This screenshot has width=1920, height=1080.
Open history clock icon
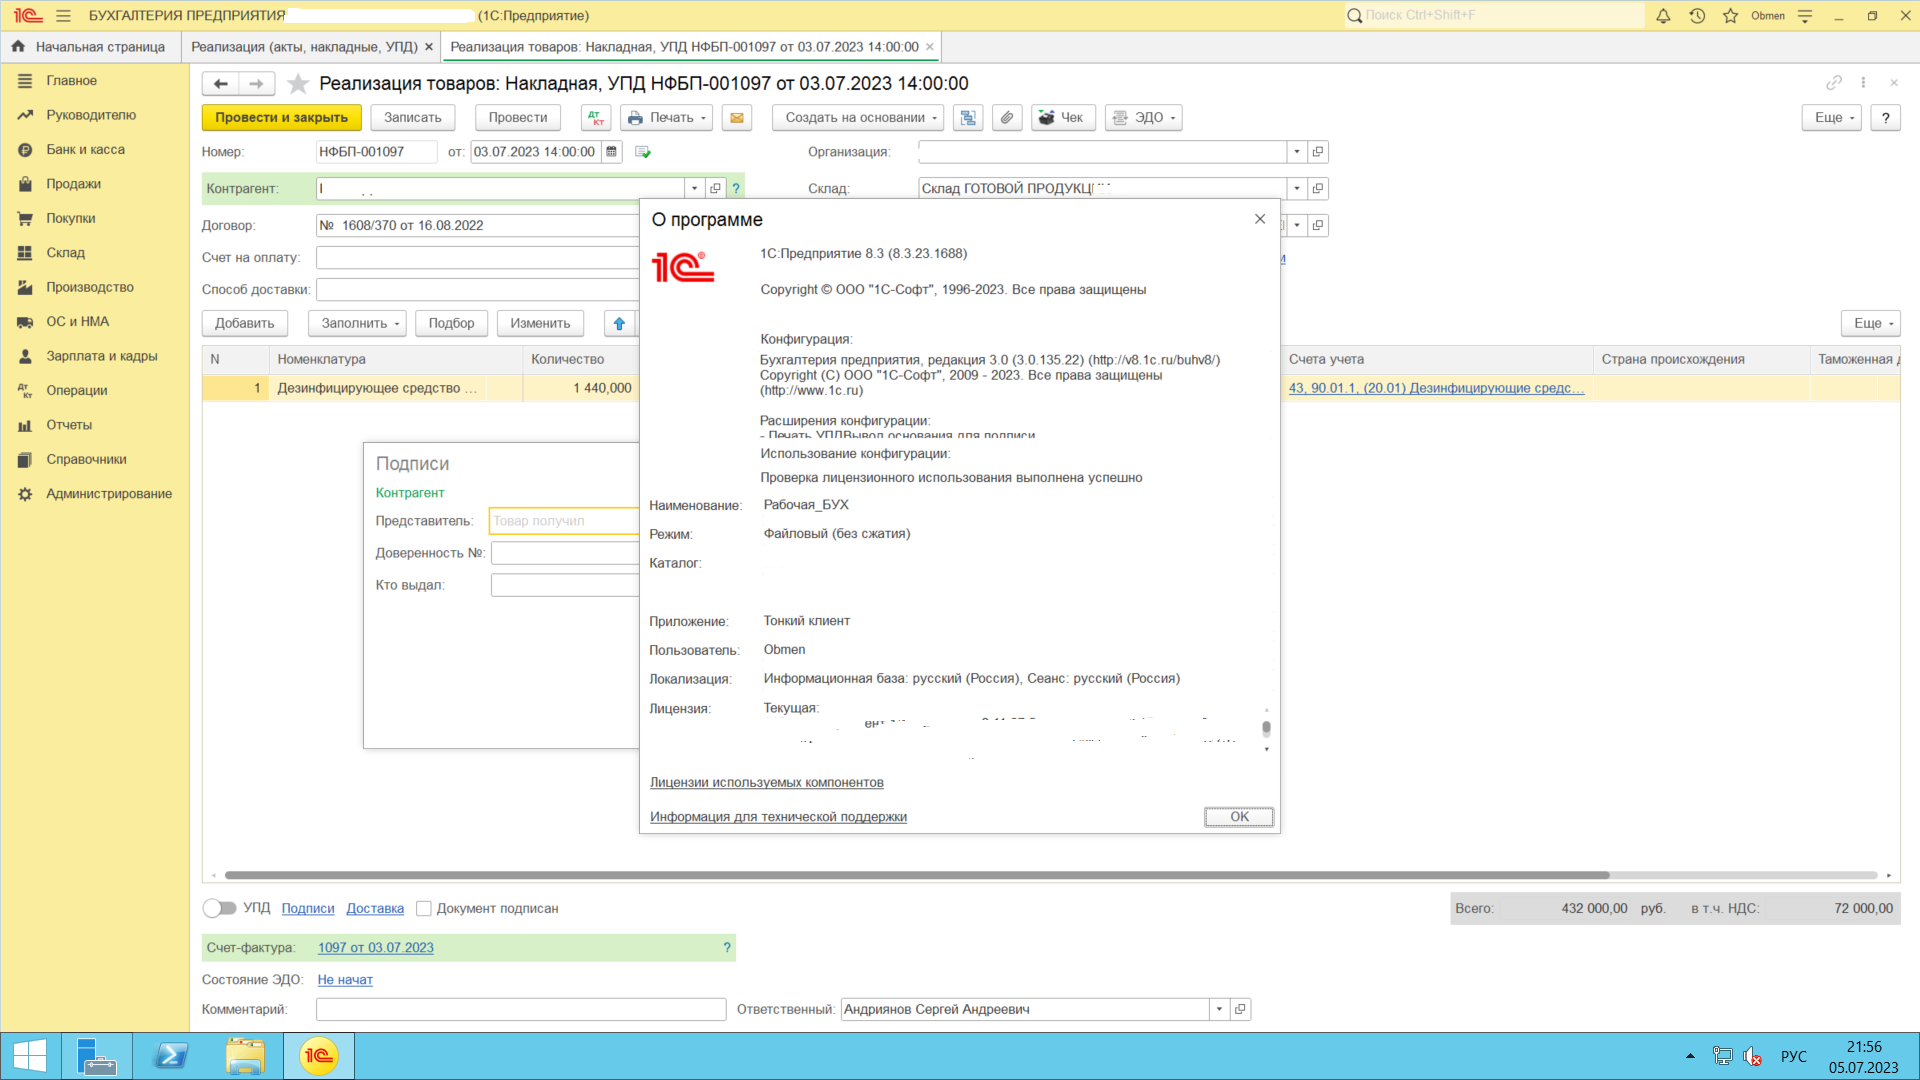pos(1697,16)
